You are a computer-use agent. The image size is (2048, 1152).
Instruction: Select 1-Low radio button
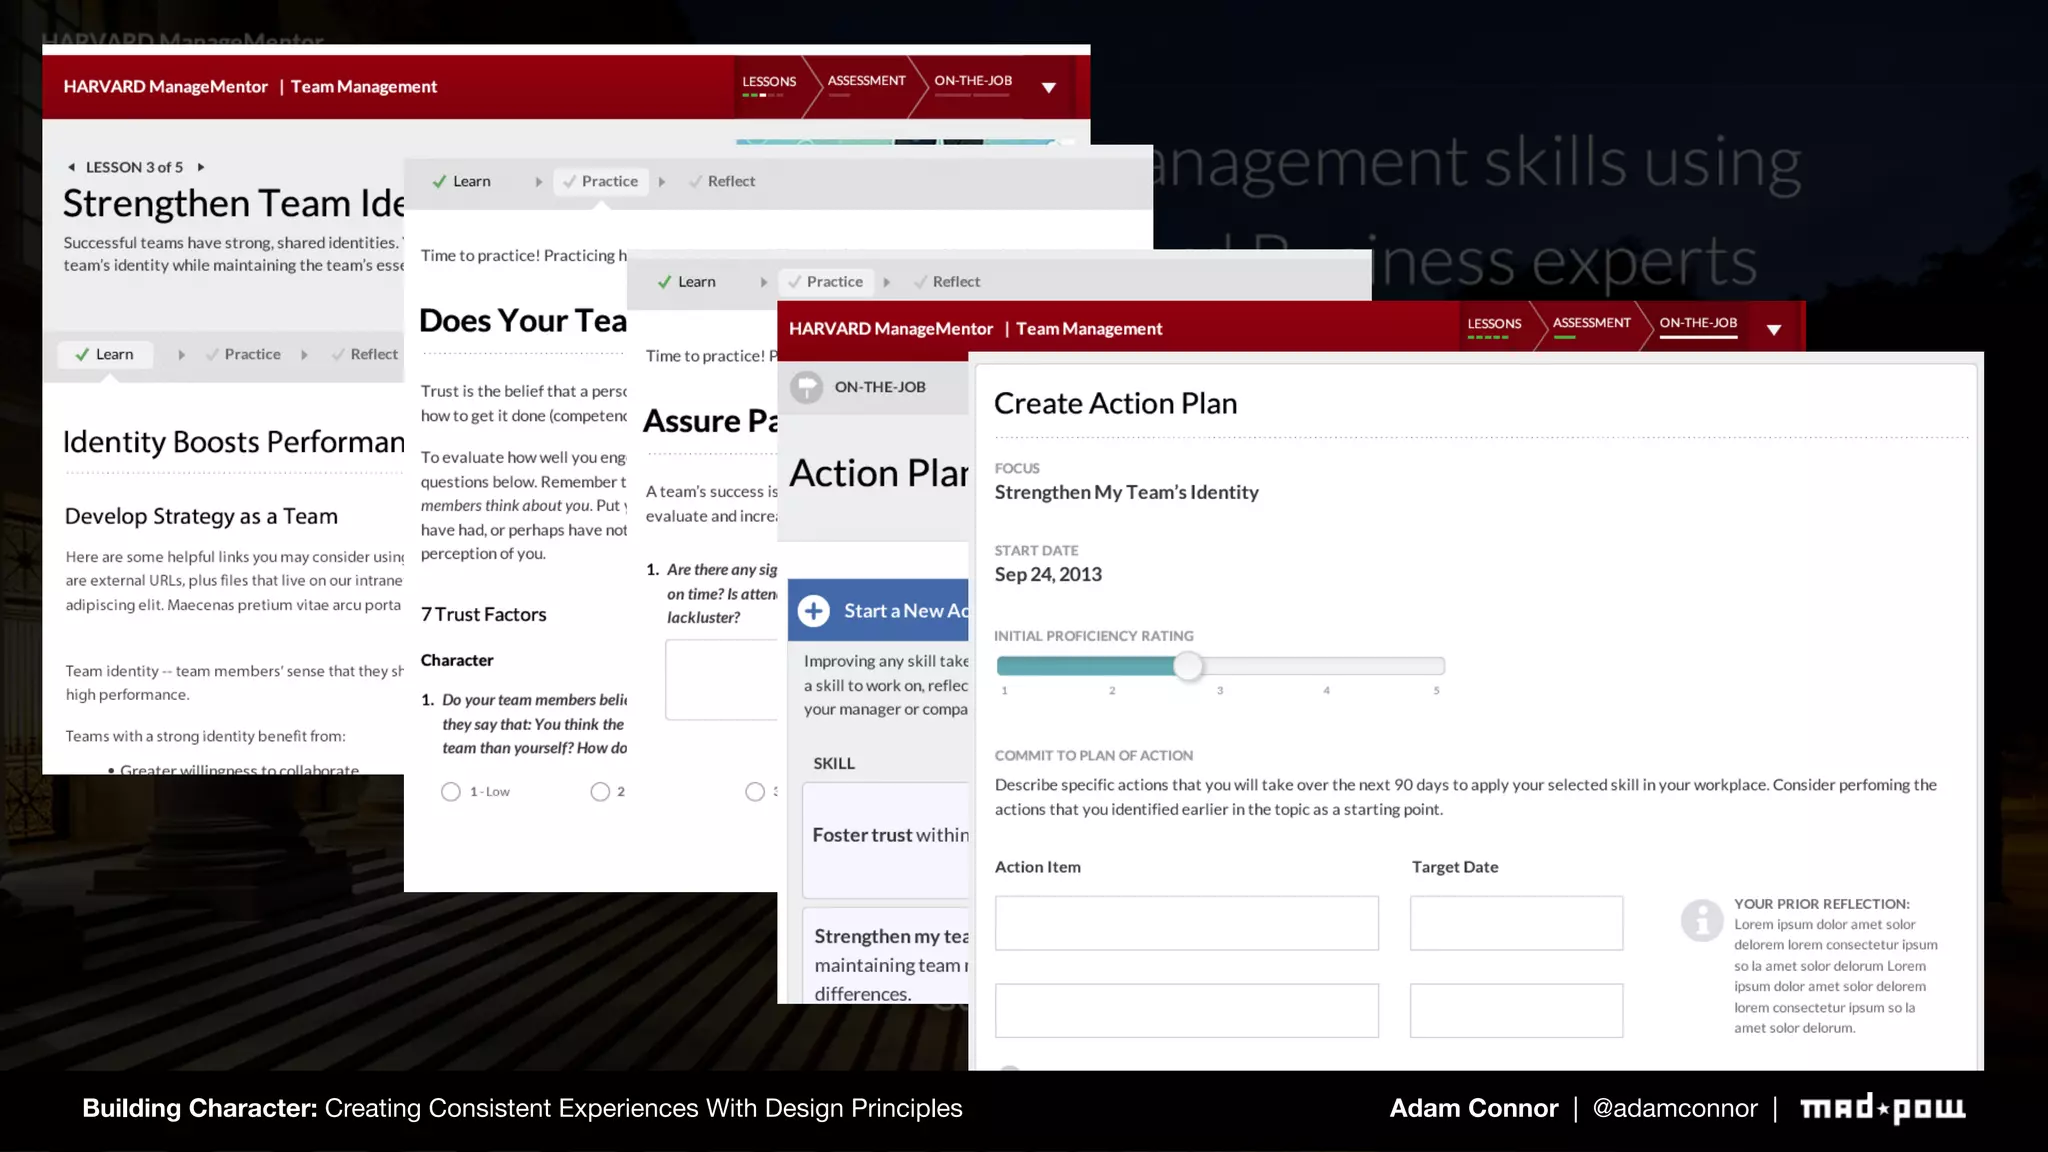(x=451, y=792)
